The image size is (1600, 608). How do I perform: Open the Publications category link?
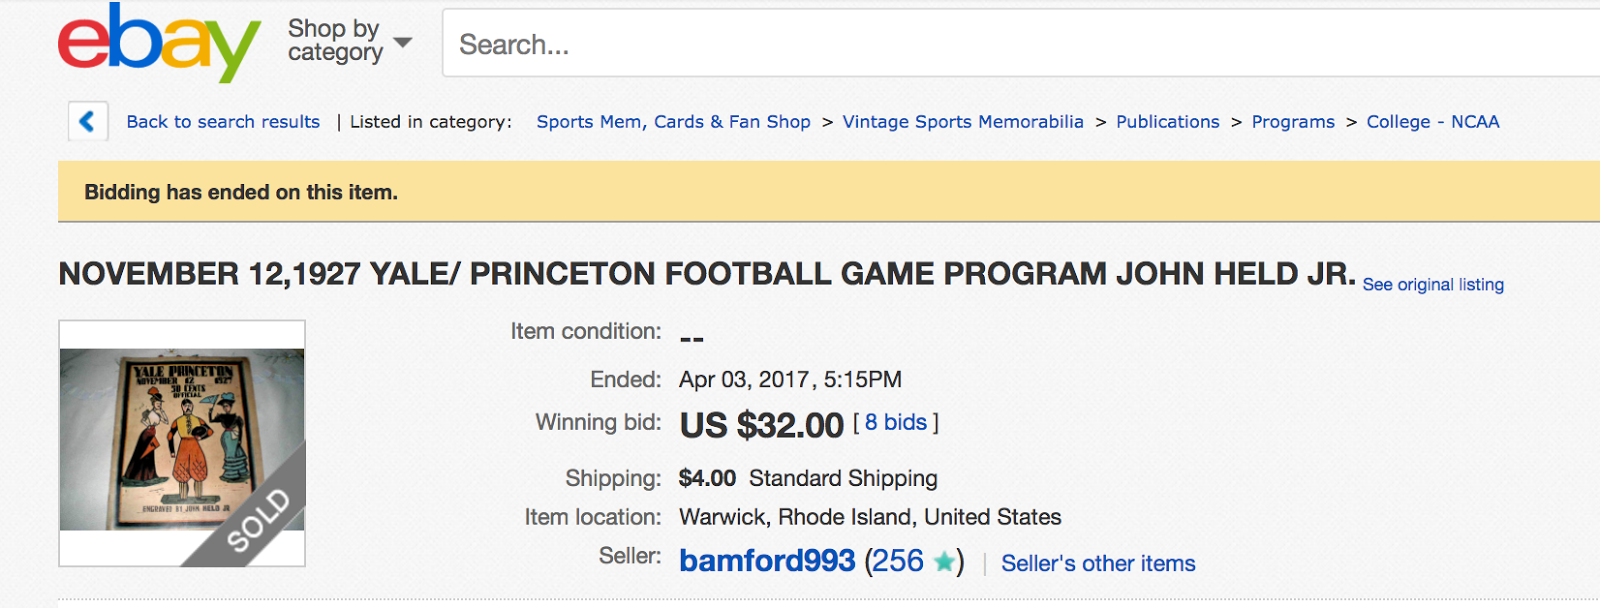[1167, 122]
